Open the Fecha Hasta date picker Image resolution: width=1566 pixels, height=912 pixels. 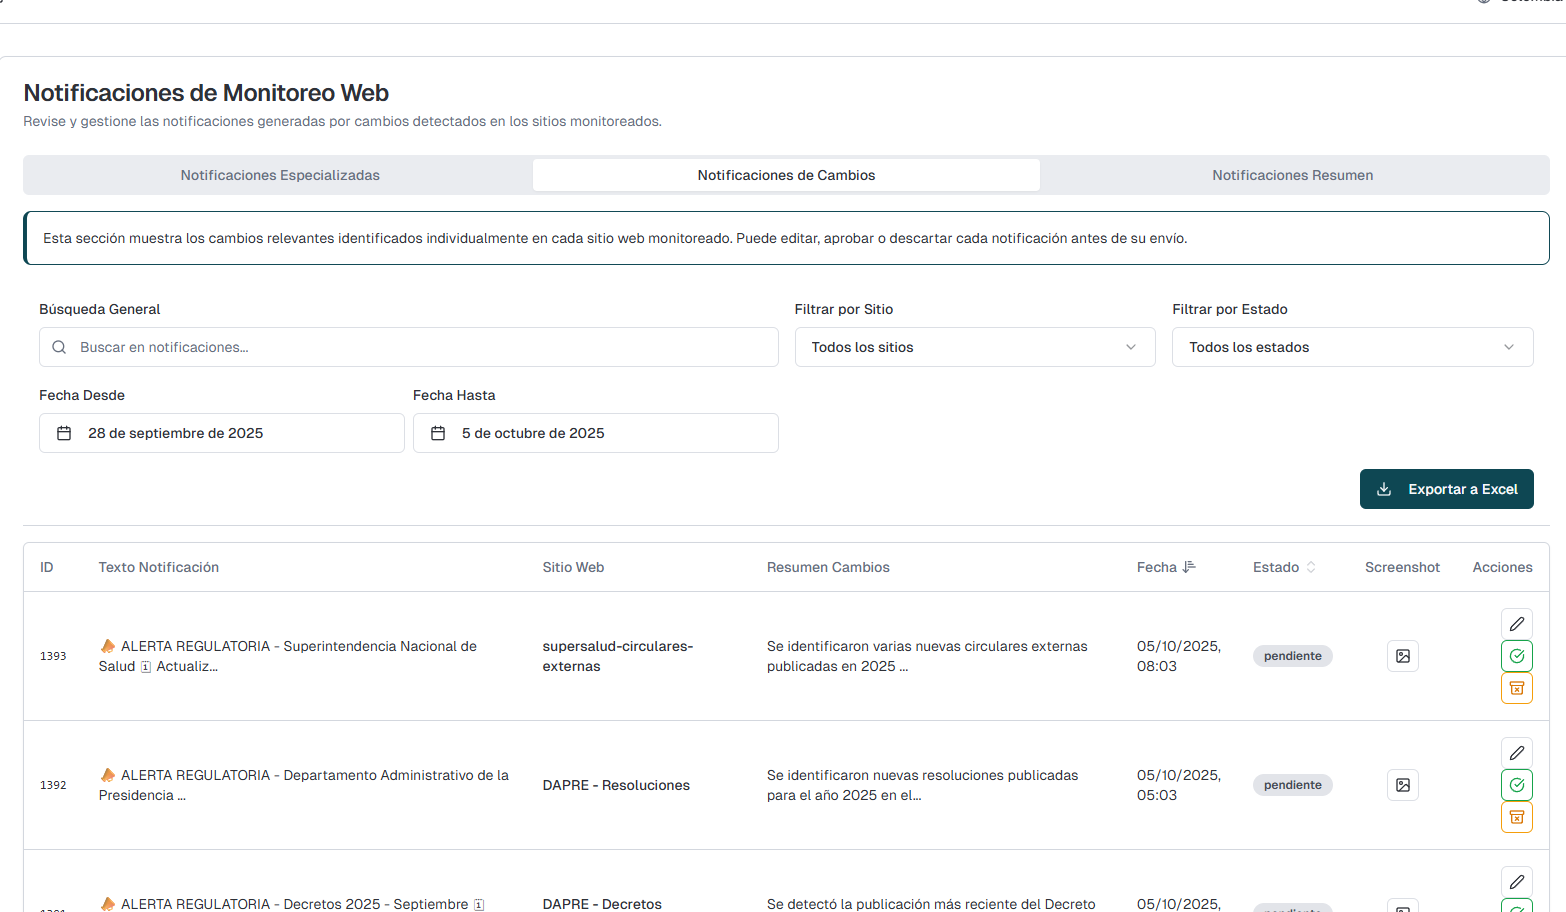tap(595, 433)
